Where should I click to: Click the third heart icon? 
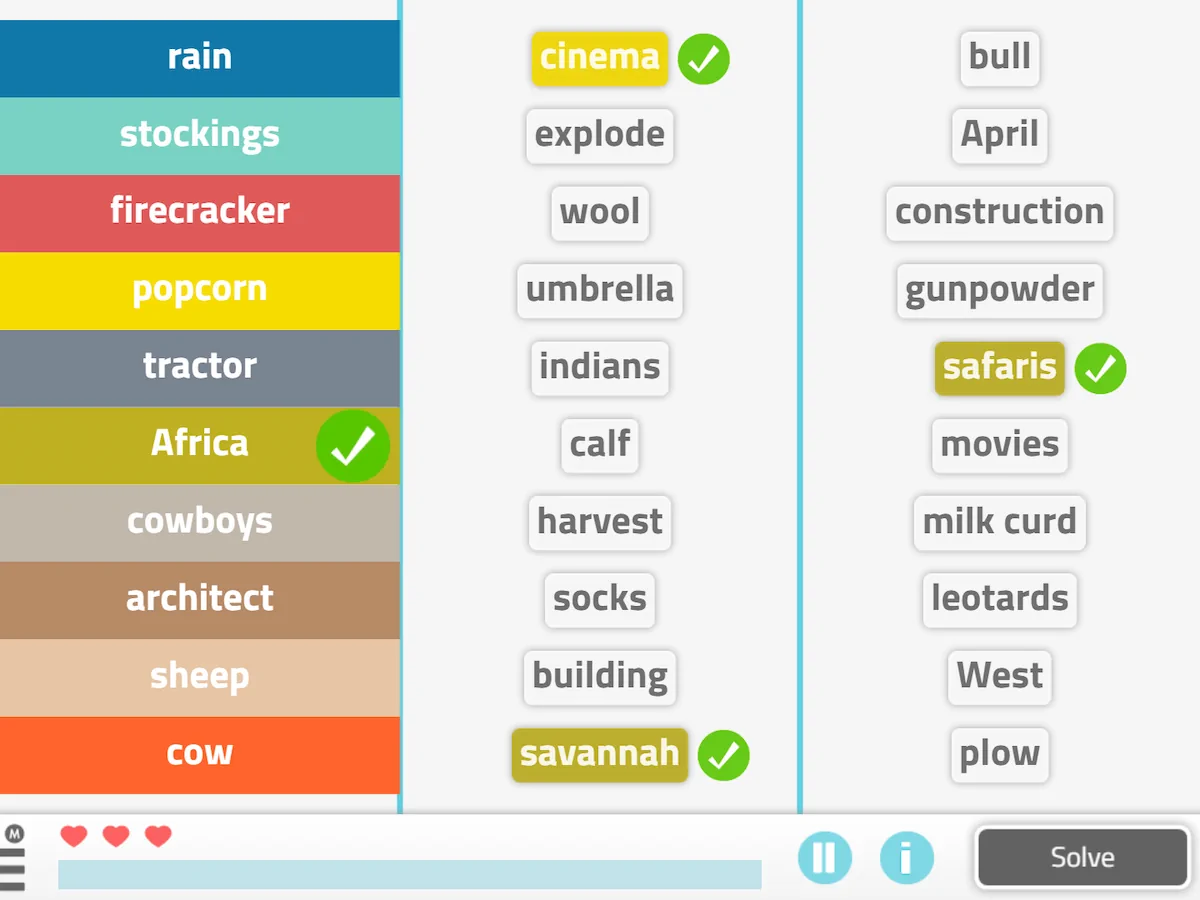click(158, 836)
